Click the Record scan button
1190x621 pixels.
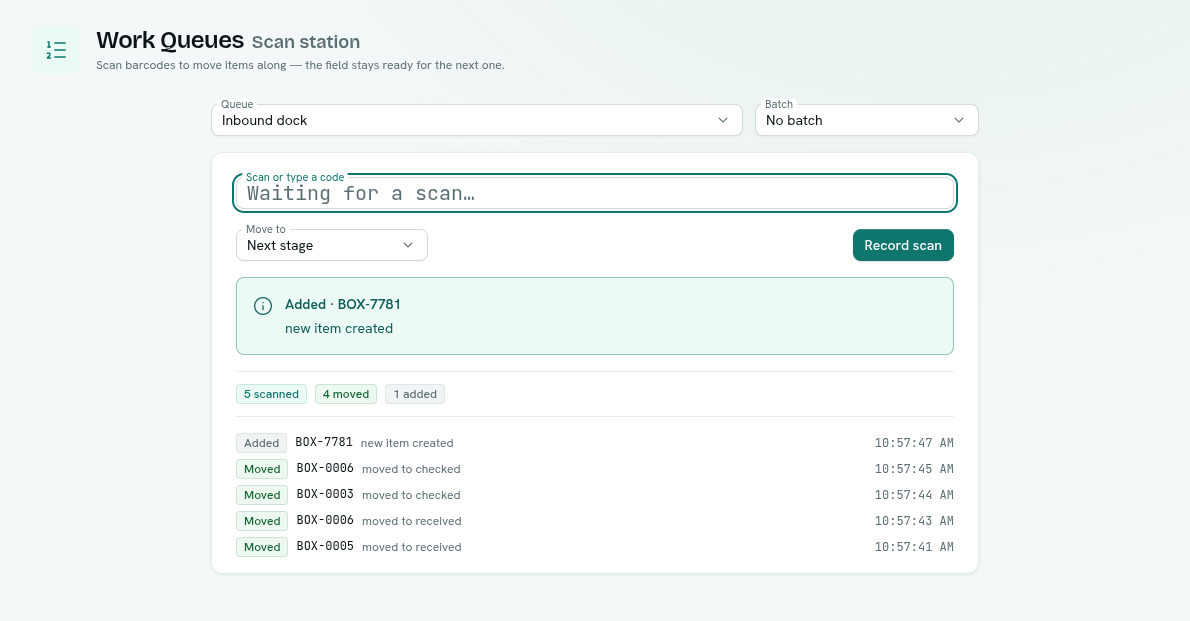903,245
